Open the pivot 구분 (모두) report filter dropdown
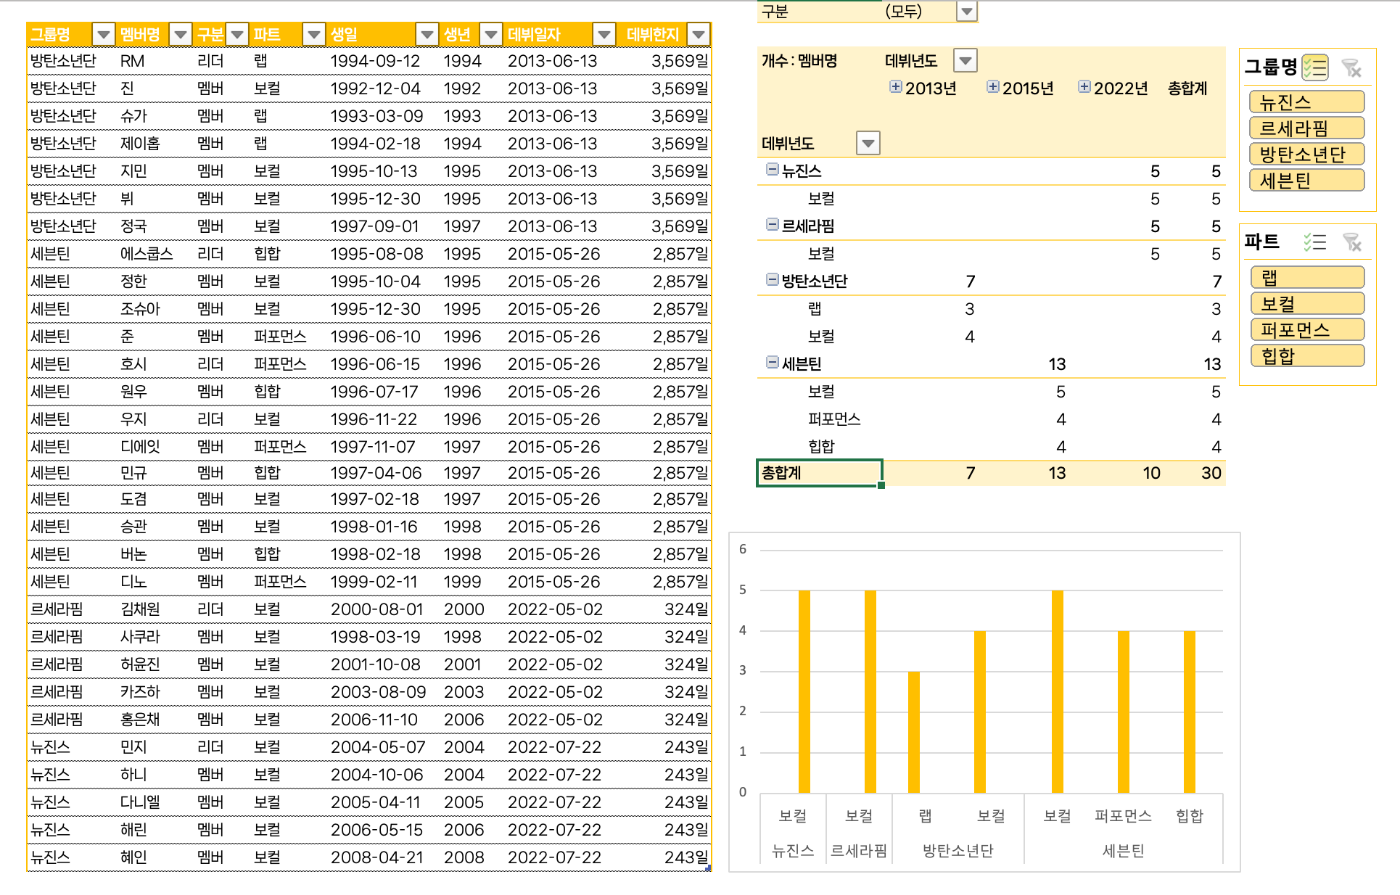1400x895 pixels. point(966,11)
